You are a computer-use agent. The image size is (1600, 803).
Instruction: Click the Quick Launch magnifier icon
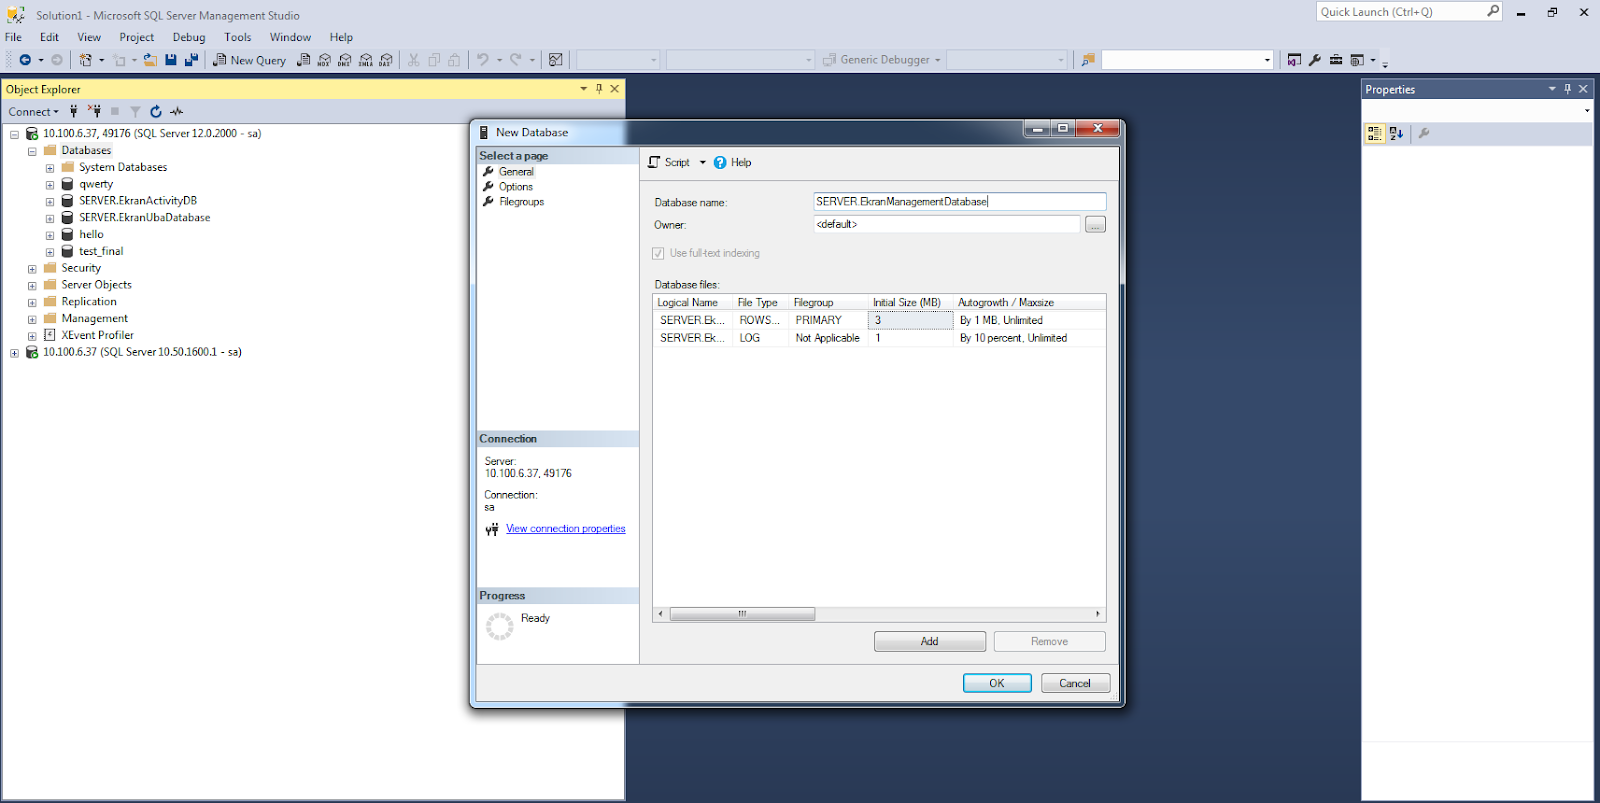coord(1493,11)
